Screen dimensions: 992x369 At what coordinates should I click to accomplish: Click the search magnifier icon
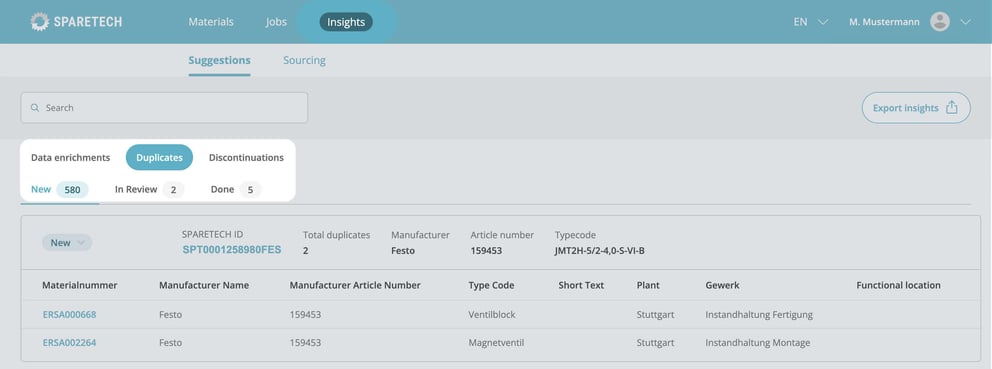coord(35,108)
